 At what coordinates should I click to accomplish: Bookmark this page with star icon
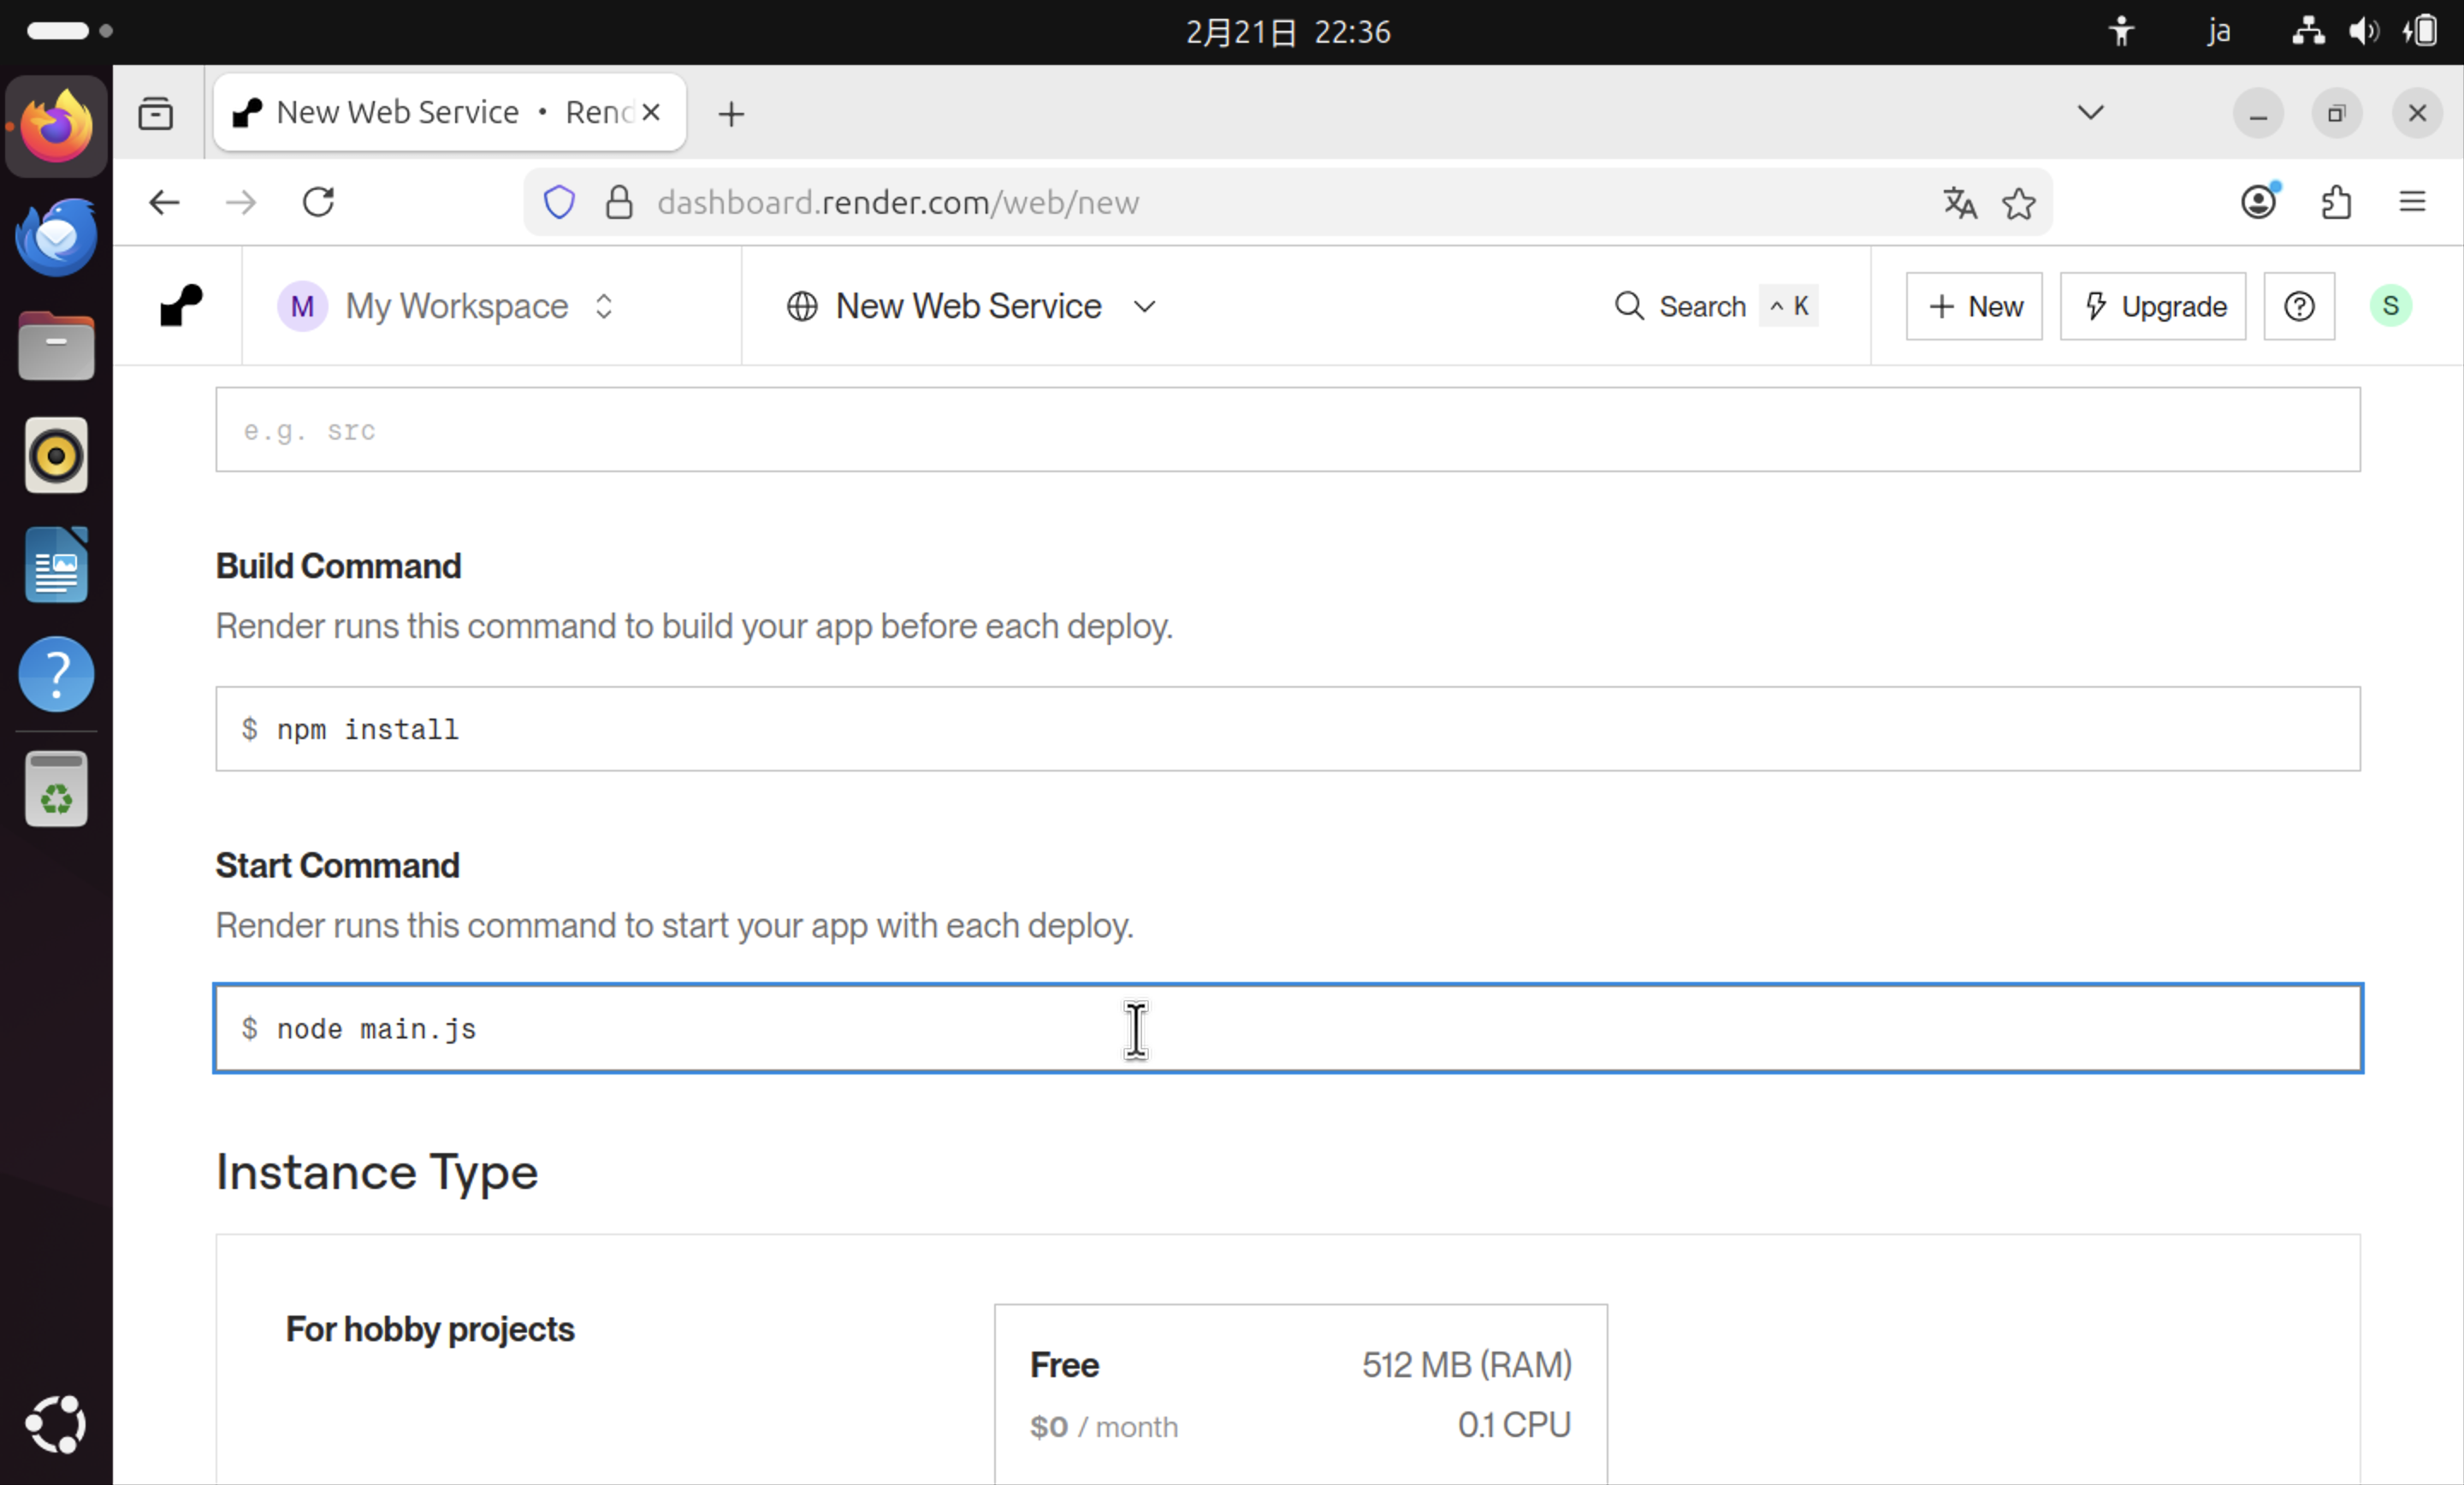click(2018, 203)
